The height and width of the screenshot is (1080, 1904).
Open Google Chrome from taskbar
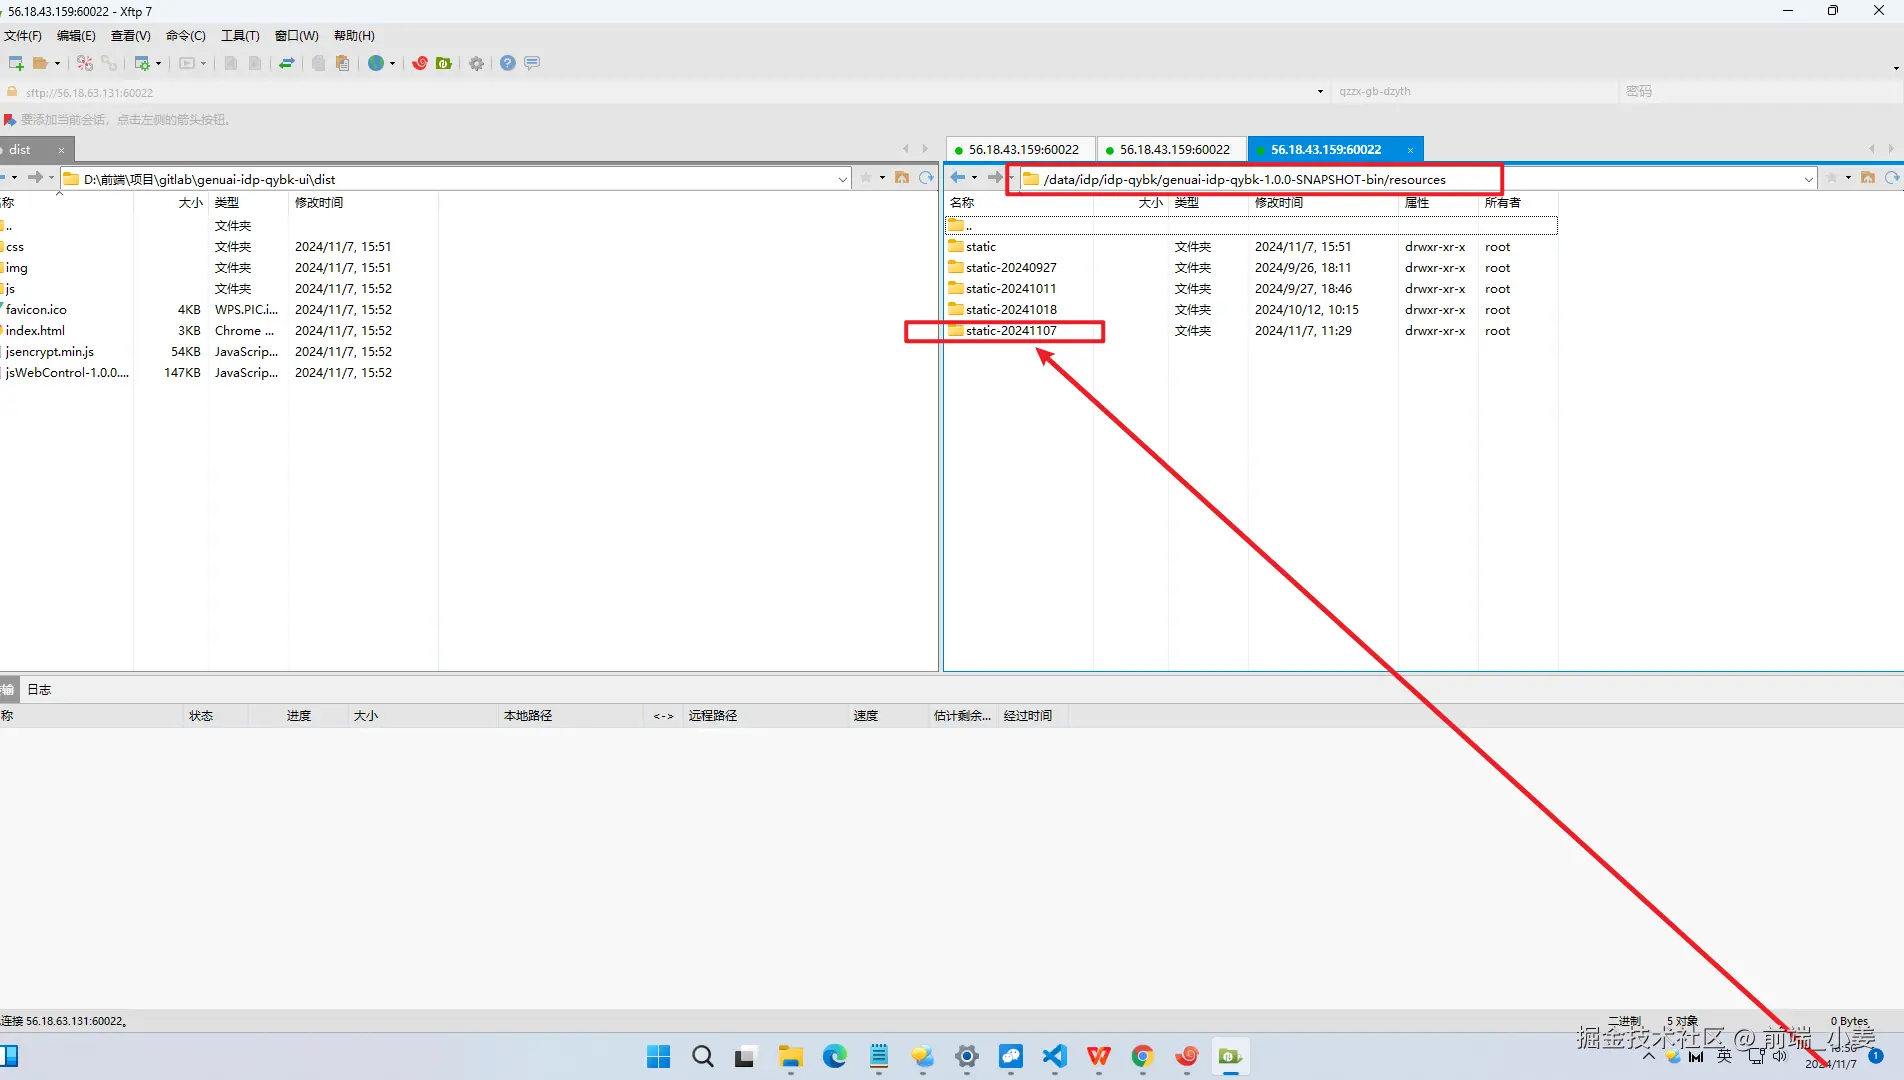pyautogui.click(x=1142, y=1057)
